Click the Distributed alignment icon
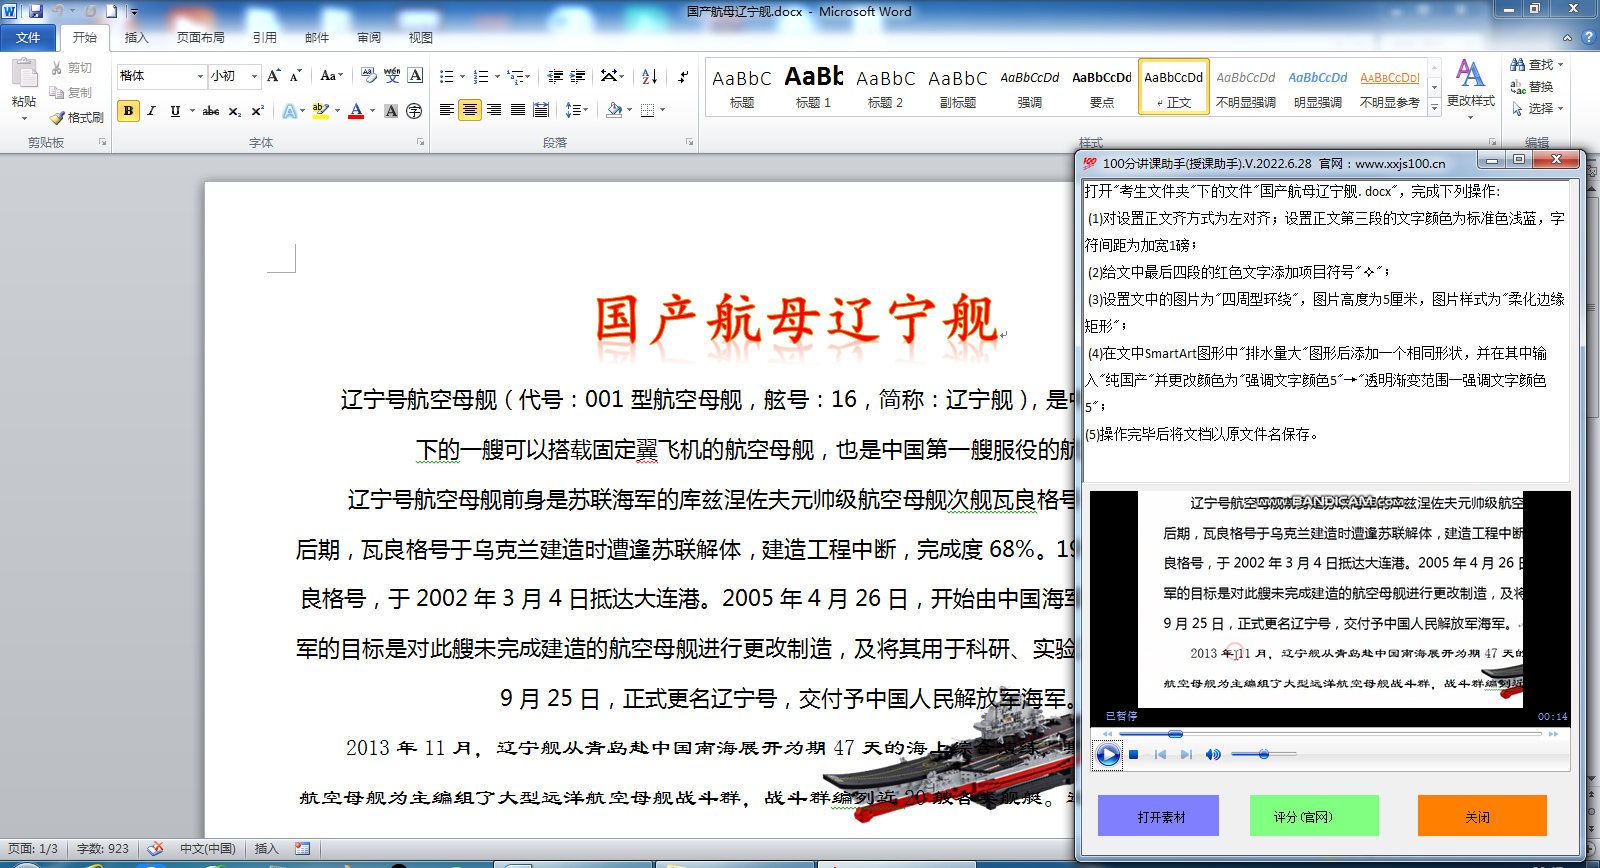This screenshot has height=868, width=1600. tap(541, 110)
